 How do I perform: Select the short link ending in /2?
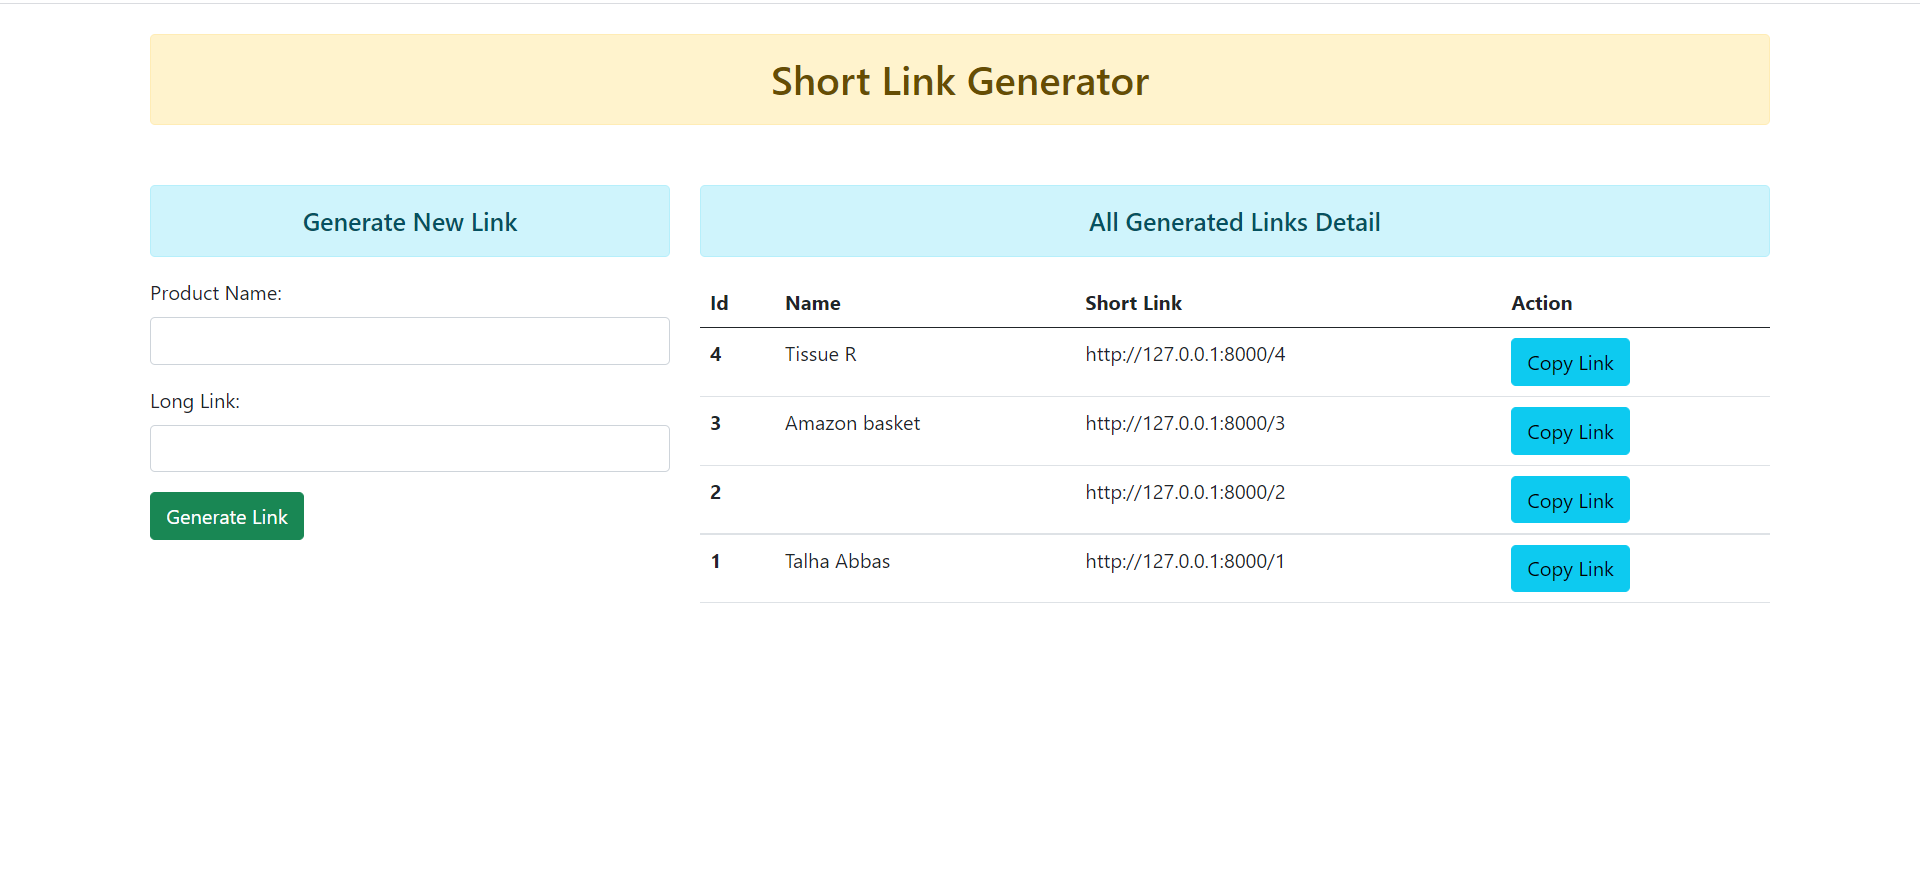(1185, 493)
